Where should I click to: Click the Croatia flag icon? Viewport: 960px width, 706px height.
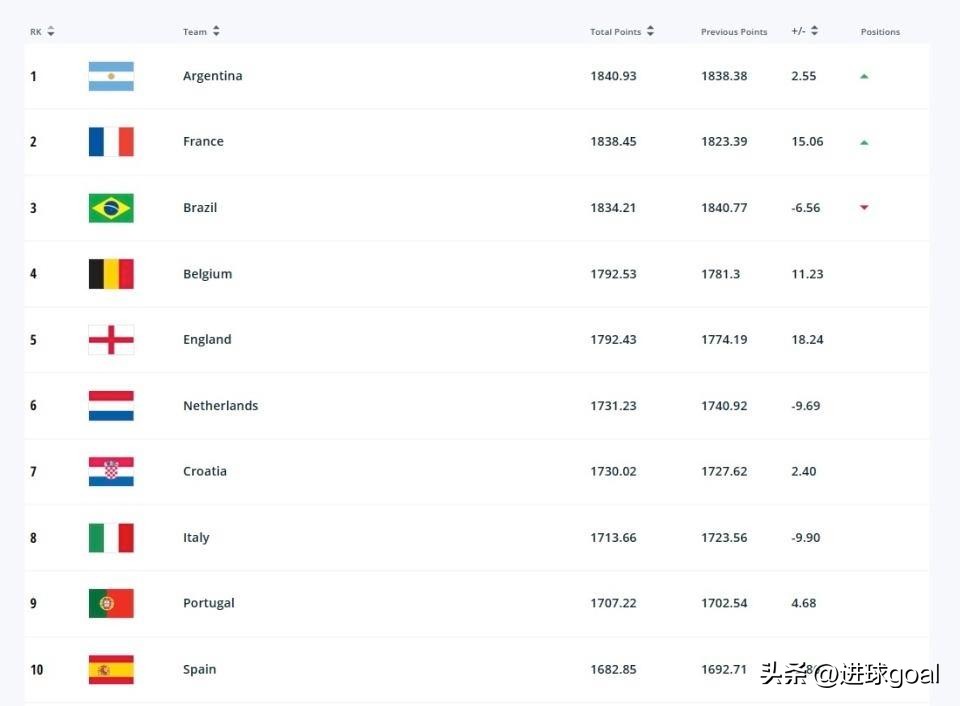pyautogui.click(x=111, y=472)
